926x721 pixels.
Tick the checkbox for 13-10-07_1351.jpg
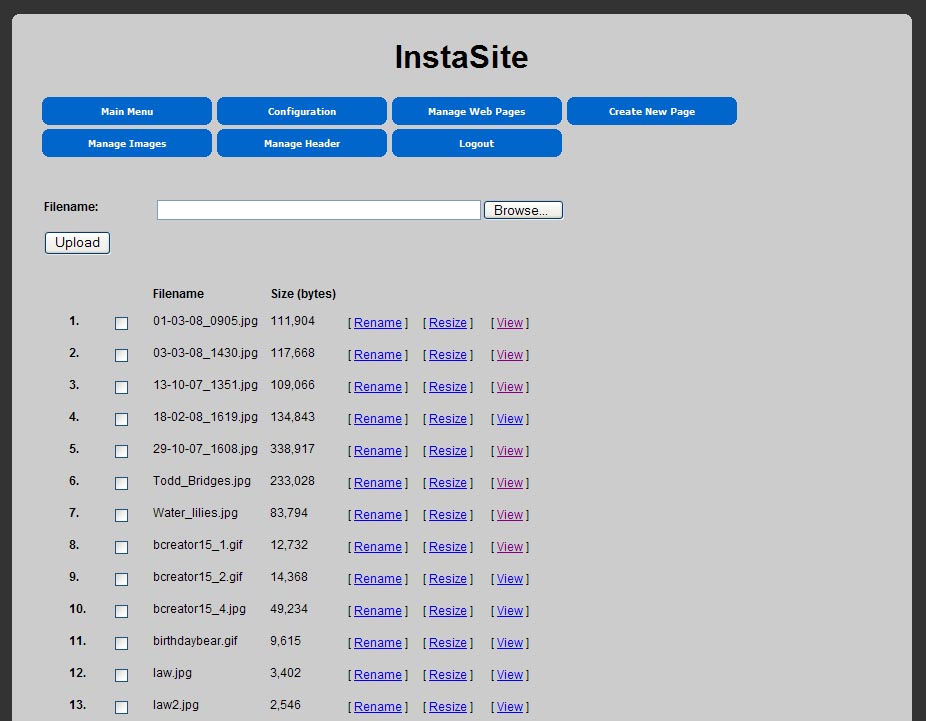click(x=121, y=387)
